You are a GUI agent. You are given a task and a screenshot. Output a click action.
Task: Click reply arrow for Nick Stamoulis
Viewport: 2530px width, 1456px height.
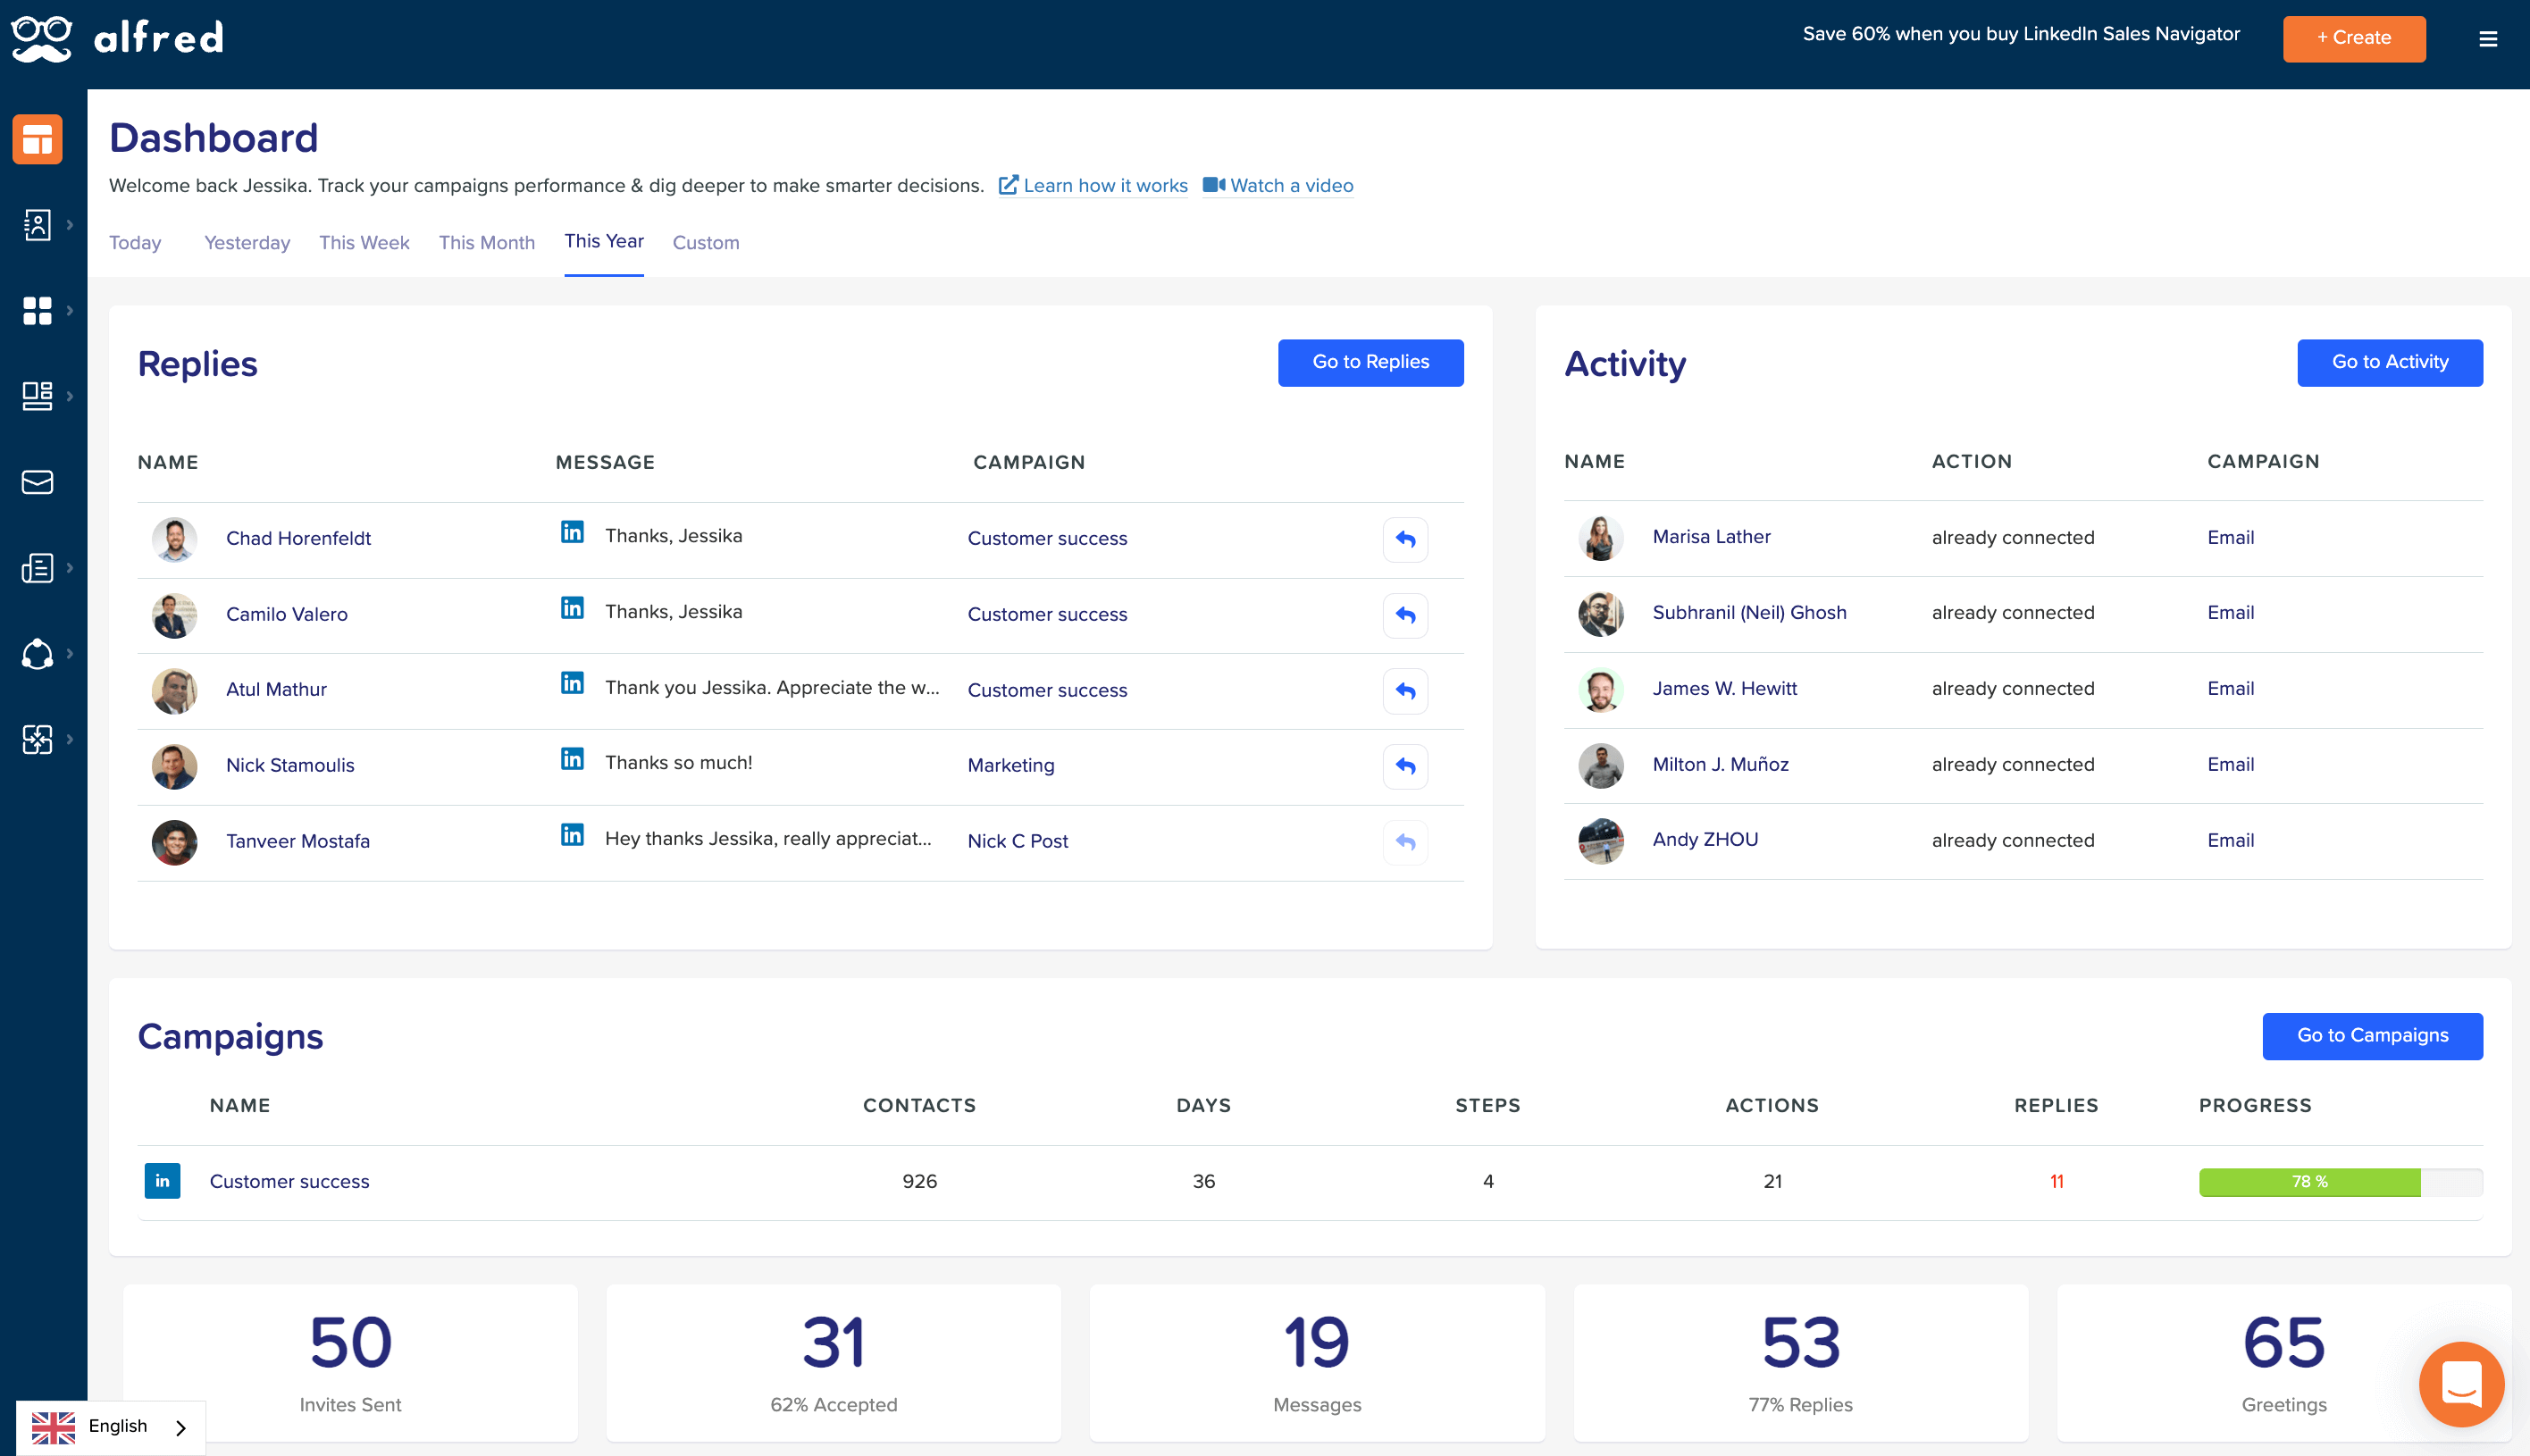pyautogui.click(x=1404, y=766)
